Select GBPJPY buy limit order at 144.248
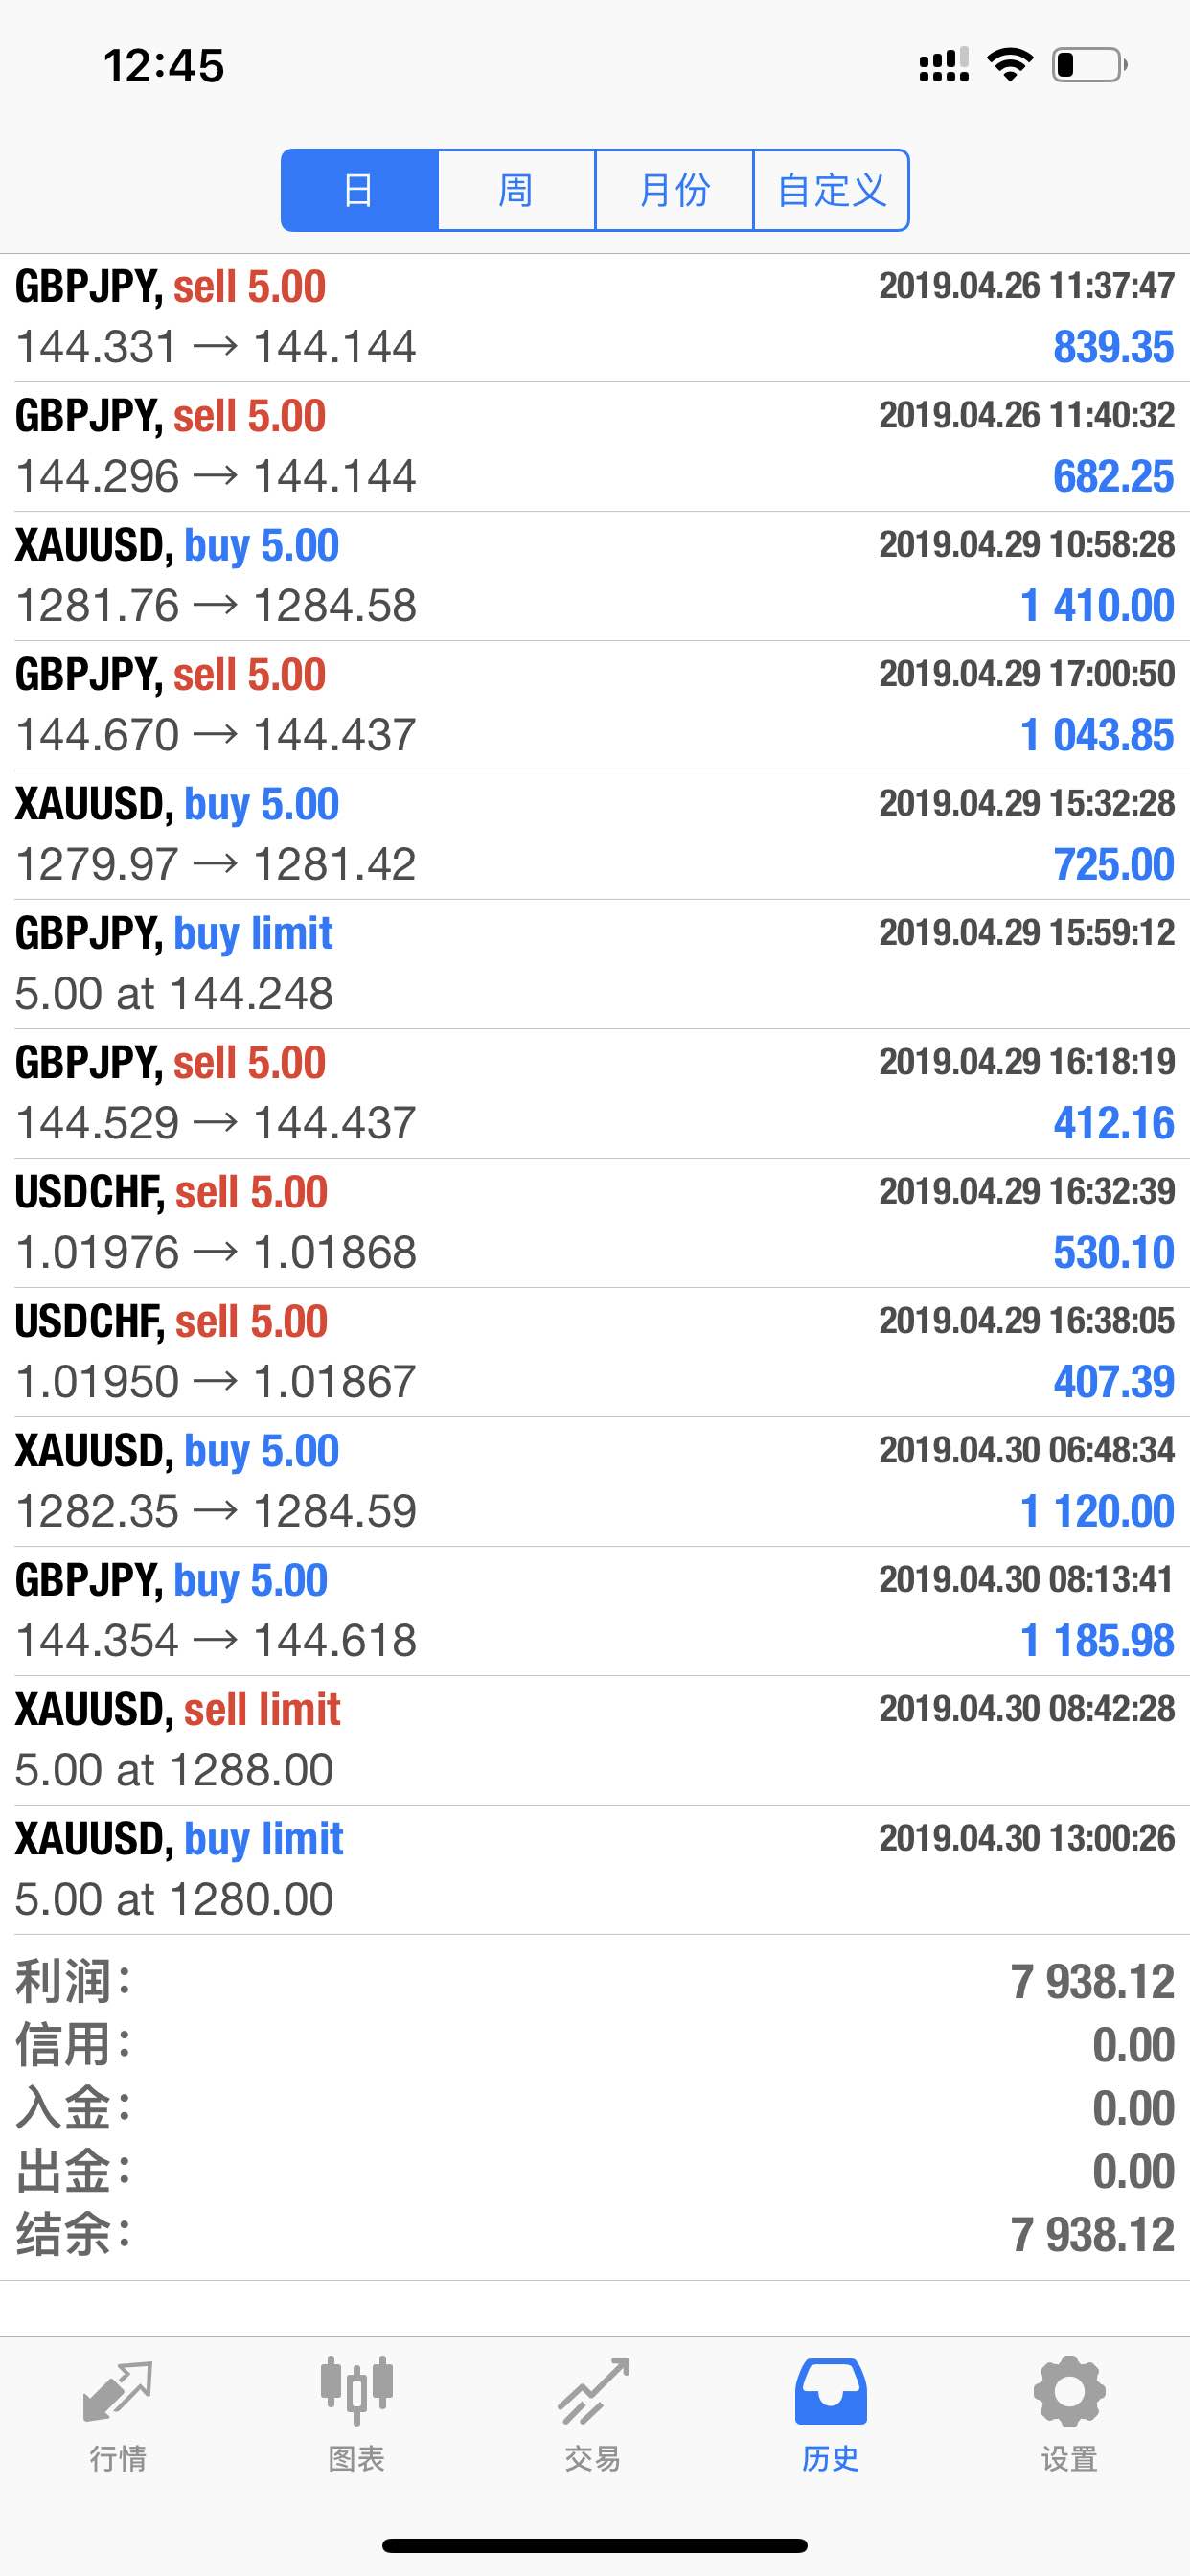1190x2576 pixels. coord(595,964)
